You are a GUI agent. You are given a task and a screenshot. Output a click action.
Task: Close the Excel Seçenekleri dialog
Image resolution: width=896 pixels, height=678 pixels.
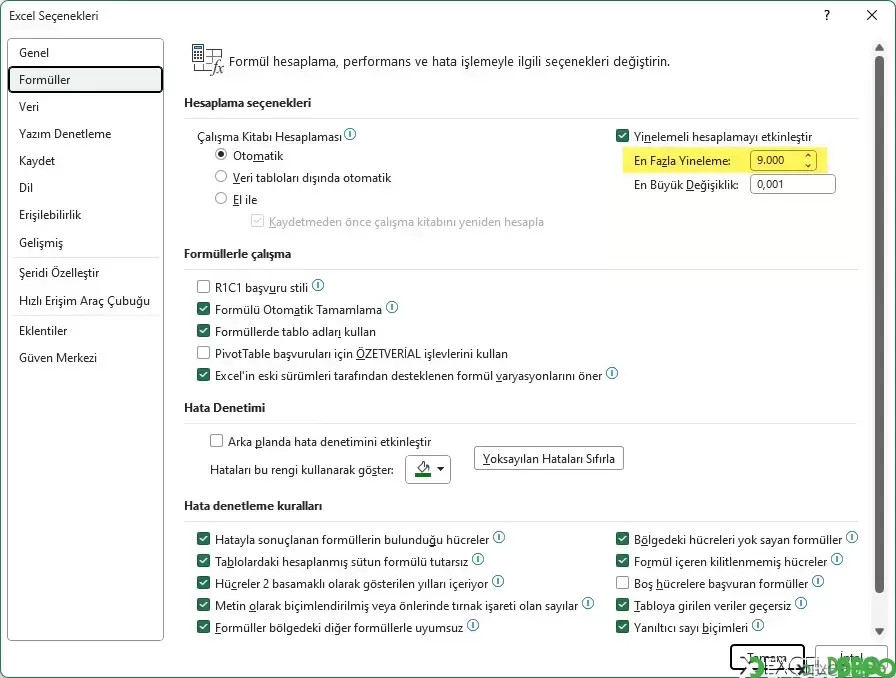point(872,15)
